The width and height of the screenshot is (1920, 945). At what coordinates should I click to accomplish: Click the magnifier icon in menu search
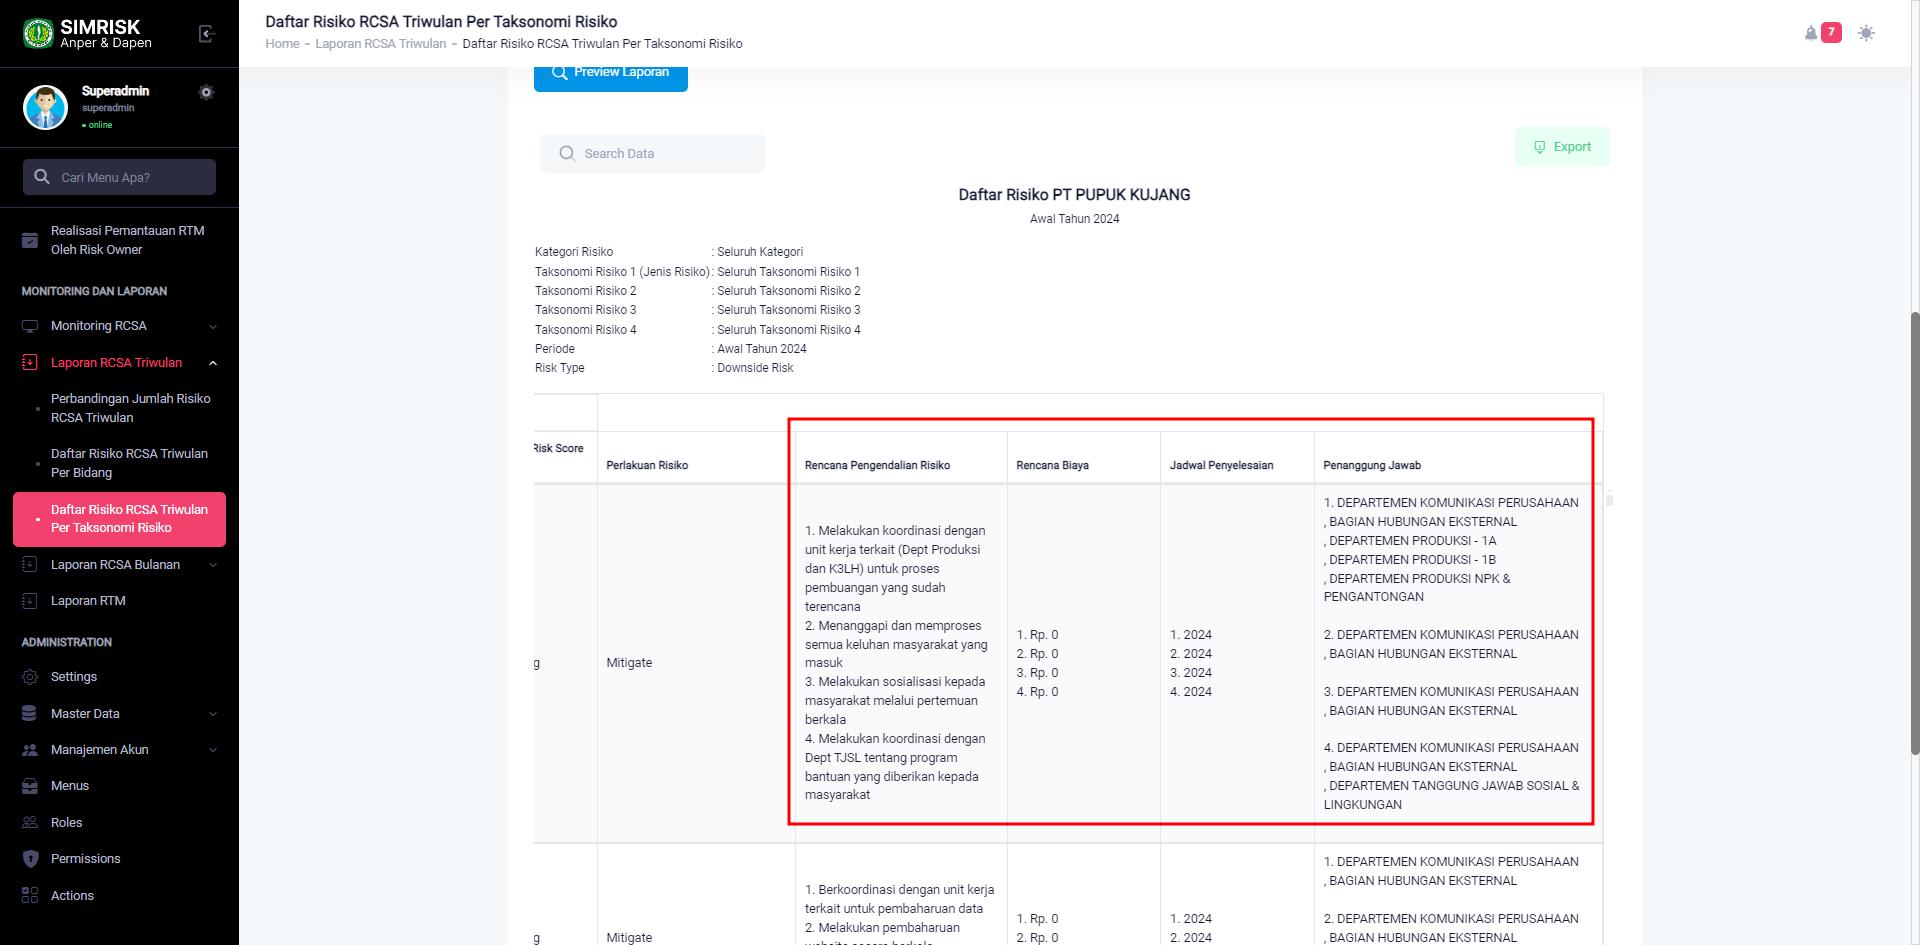[42, 177]
